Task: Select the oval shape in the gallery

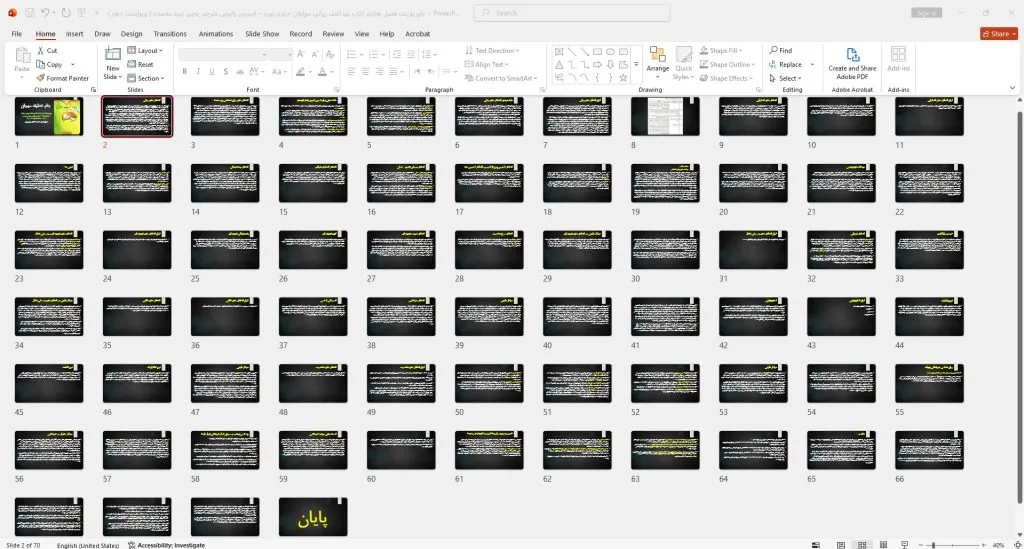Action: 610,52
